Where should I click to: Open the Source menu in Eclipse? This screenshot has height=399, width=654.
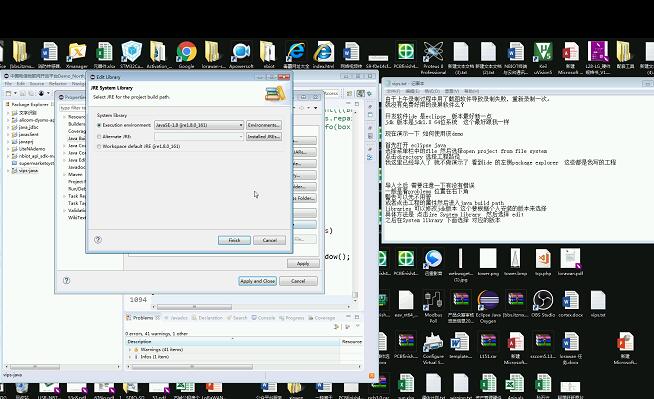pos(37,84)
